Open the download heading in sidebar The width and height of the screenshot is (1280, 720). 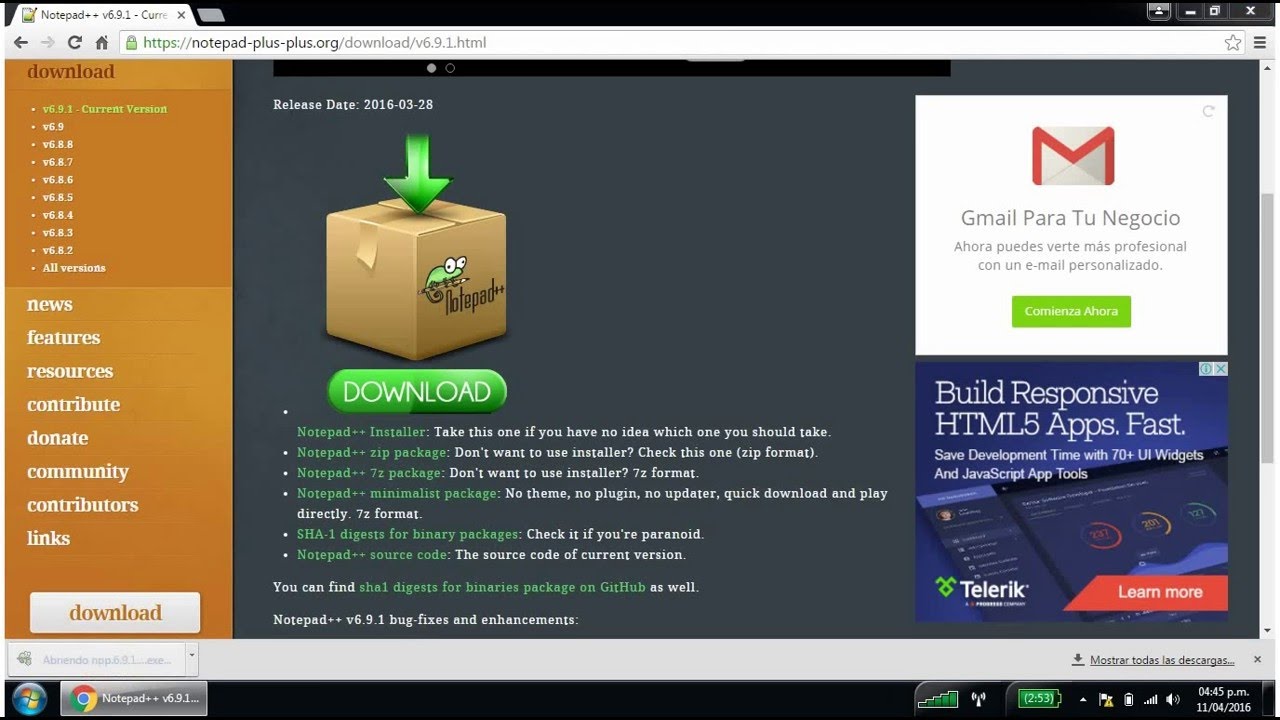[x=71, y=72]
